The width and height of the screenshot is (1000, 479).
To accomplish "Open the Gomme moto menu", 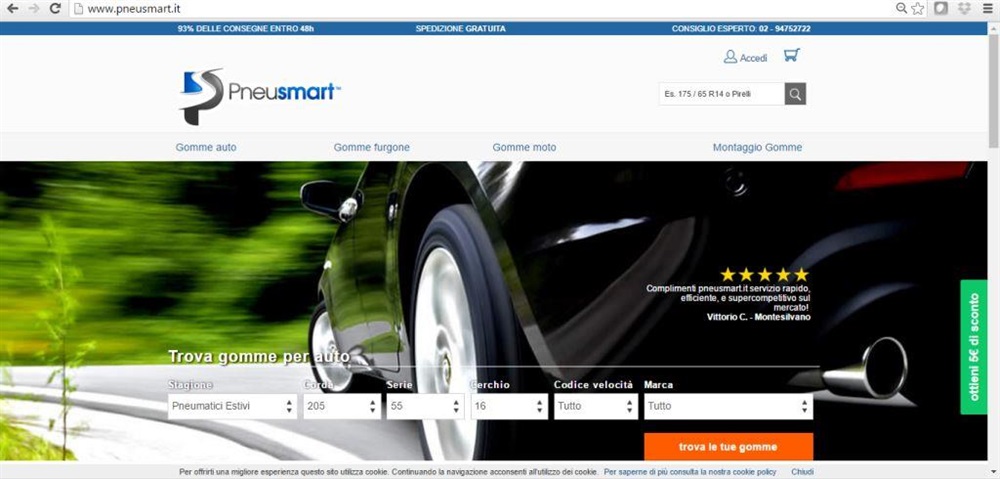I will click(524, 147).
